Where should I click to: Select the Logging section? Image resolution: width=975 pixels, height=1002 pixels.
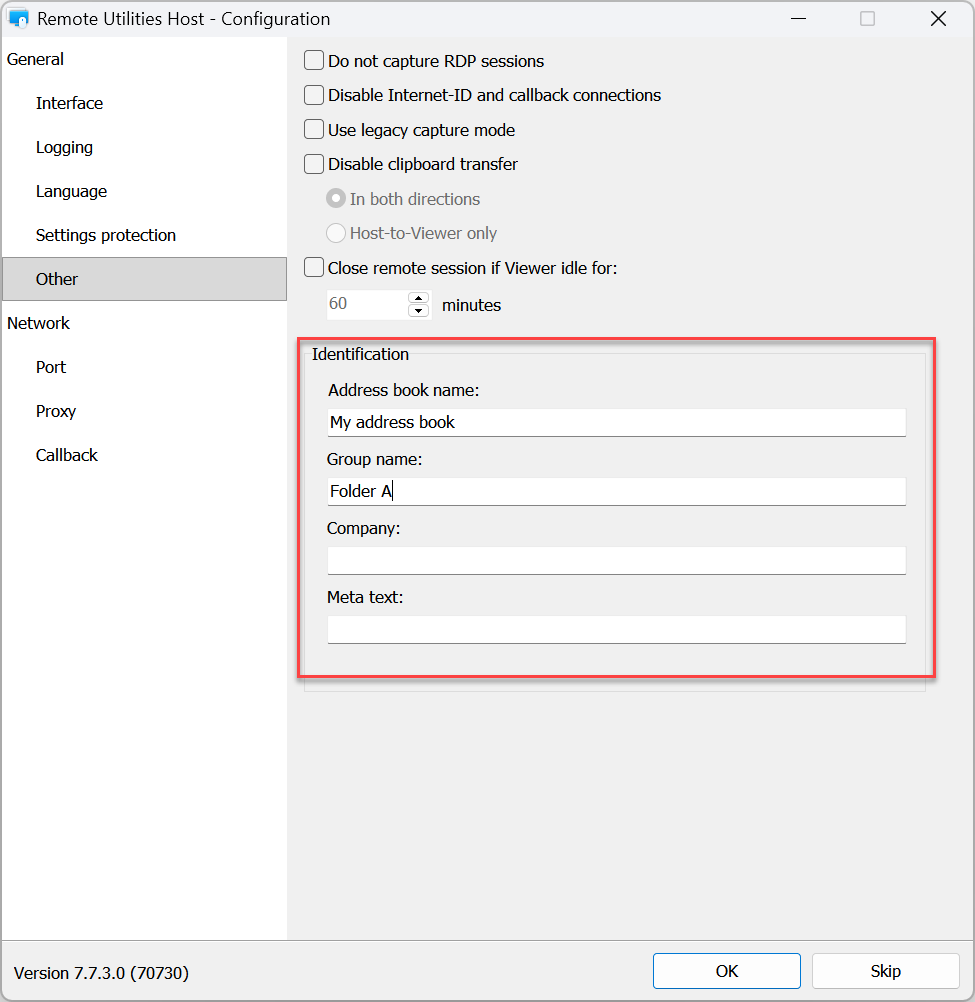click(x=64, y=147)
